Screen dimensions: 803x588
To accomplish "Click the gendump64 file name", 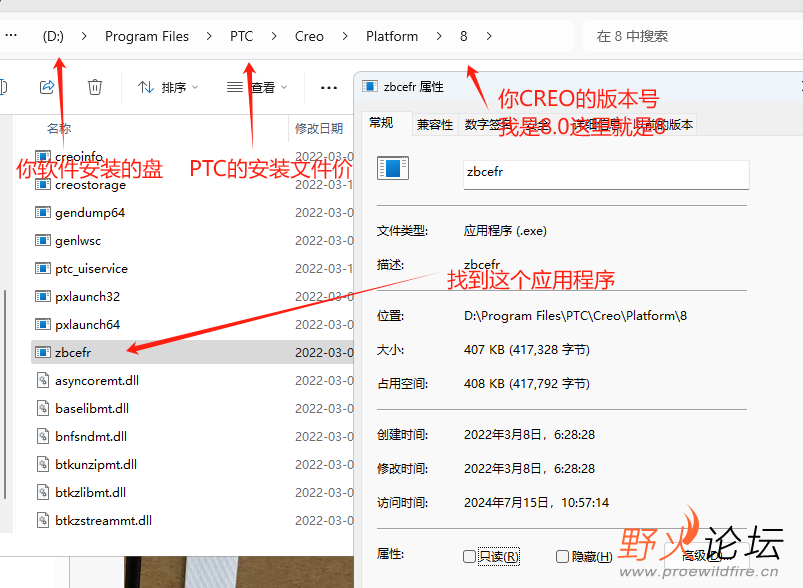I will click(90, 213).
